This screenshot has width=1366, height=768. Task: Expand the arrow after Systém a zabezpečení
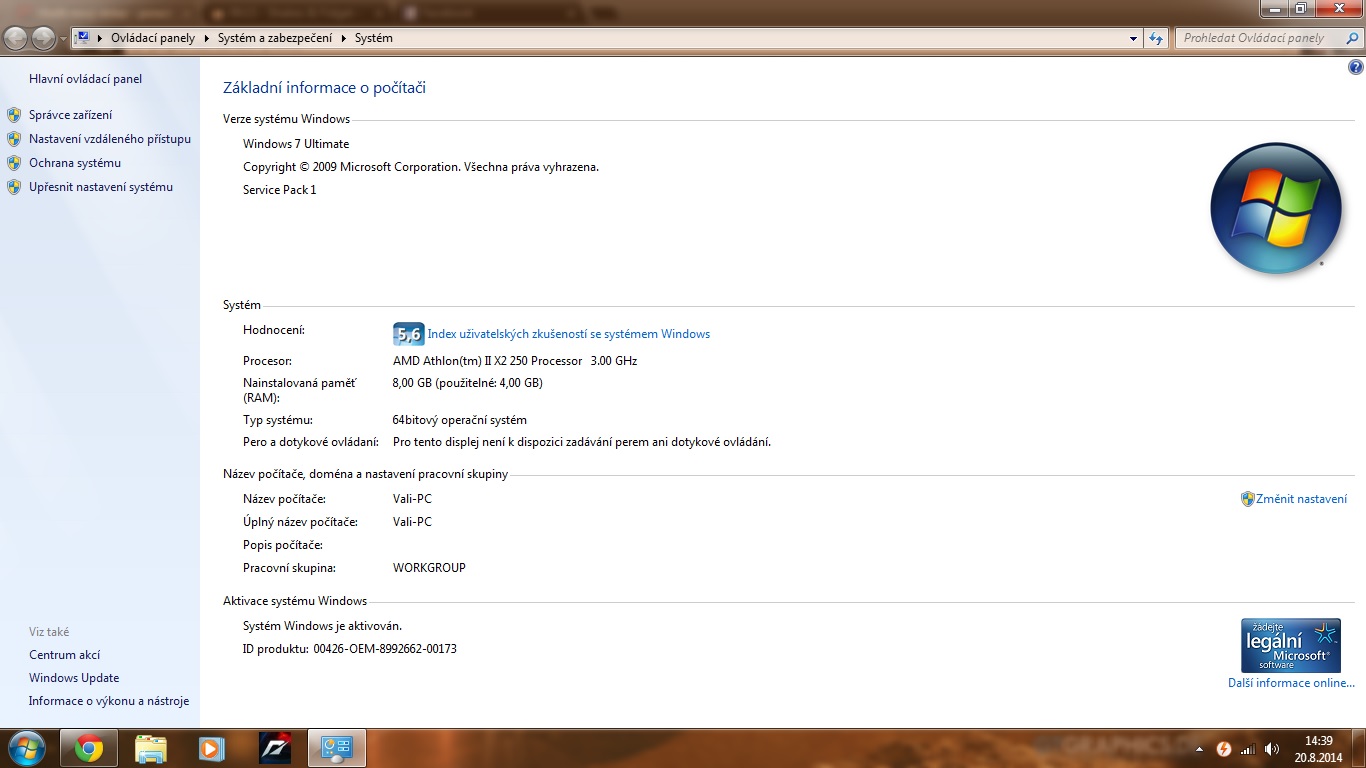344,38
